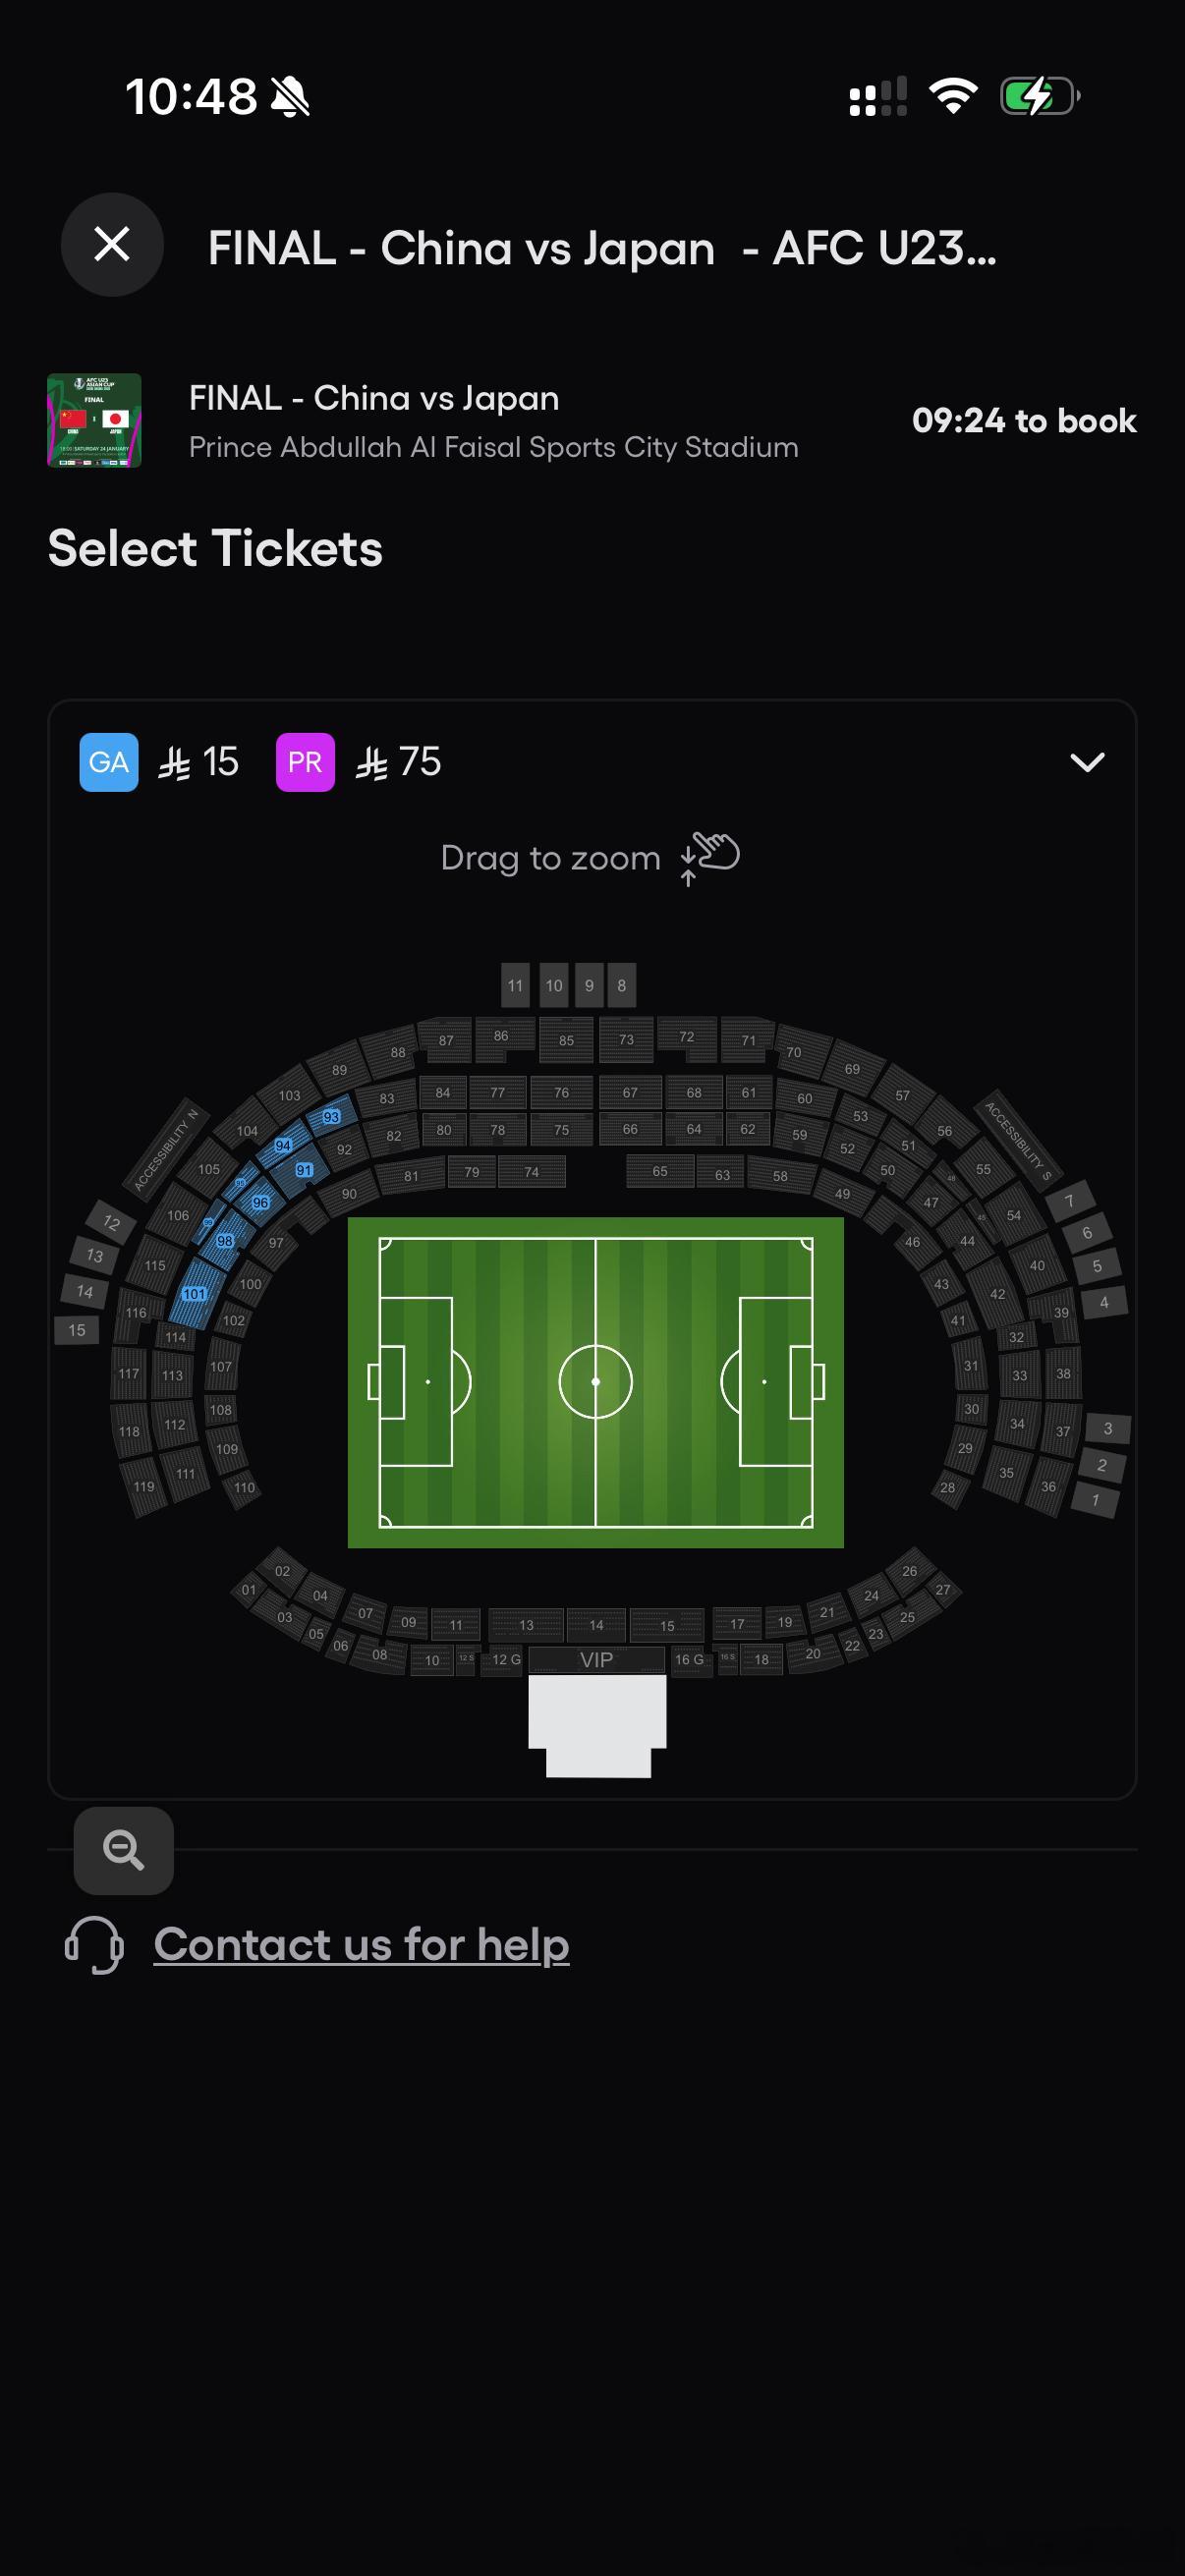Close the ticket selection screen
The width and height of the screenshot is (1185, 2576).
click(x=112, y=244)
